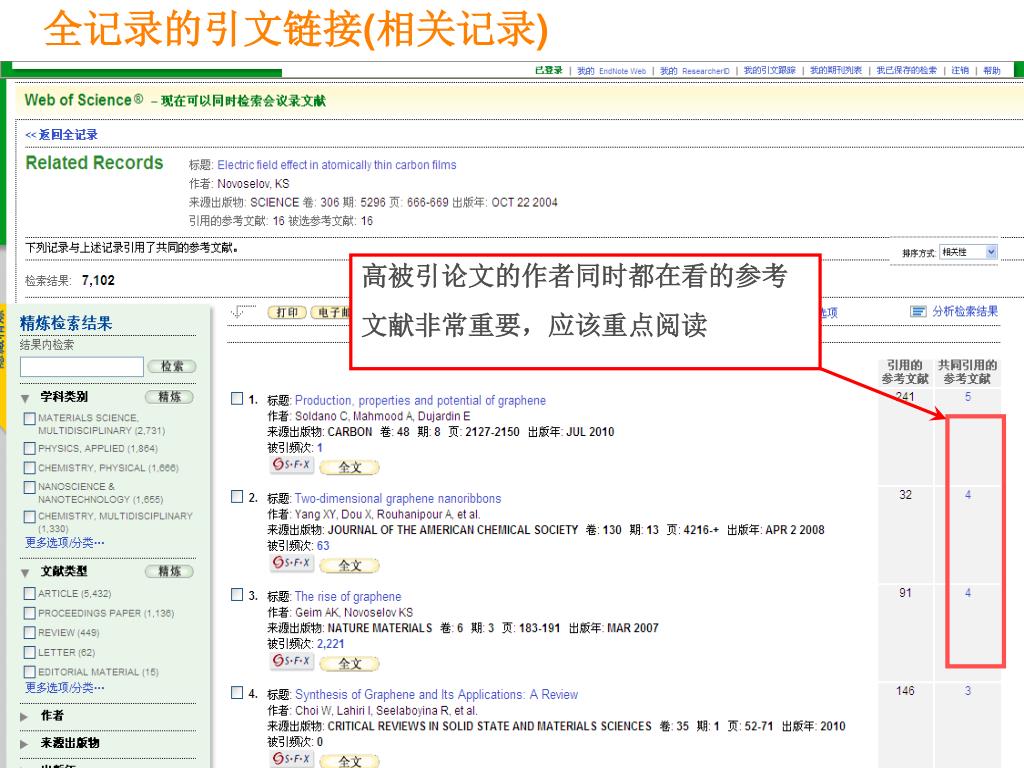Click 全文 button for record 2
The height and width of the screenshot is (768, 1024).
[x=349, y=565]
